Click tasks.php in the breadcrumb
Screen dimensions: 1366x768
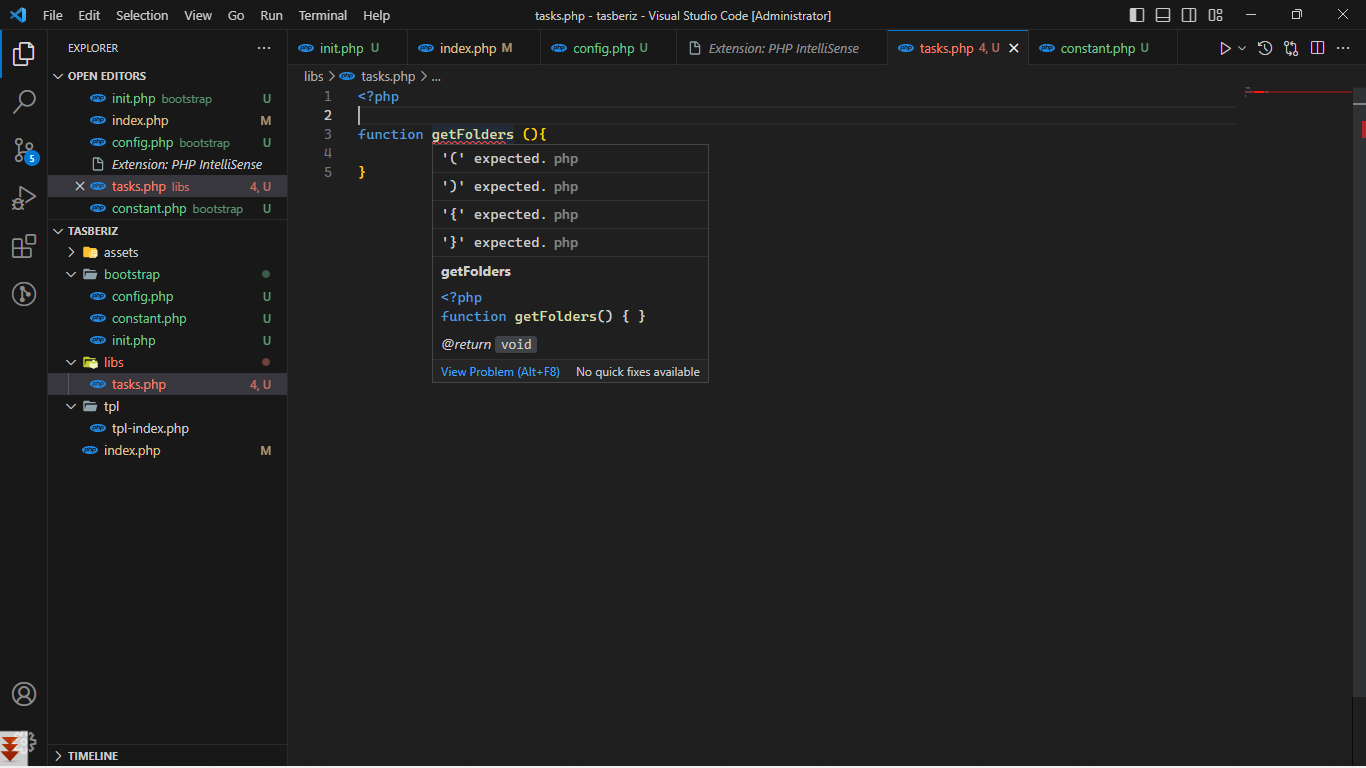(388, 76)
